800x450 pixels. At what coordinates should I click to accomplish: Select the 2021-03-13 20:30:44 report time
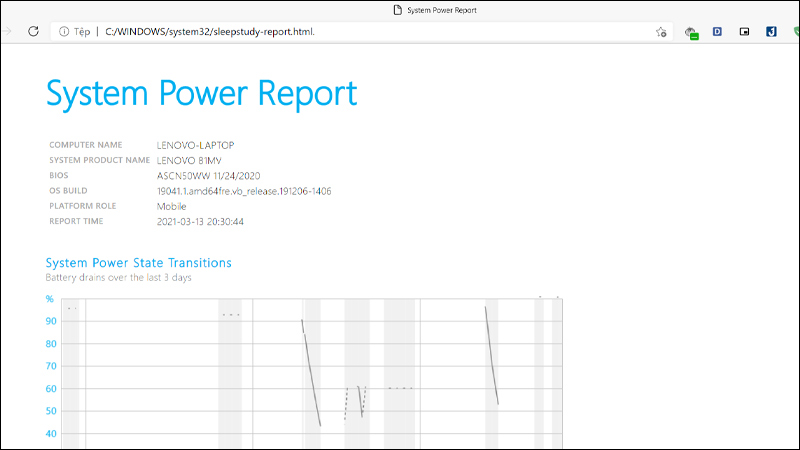click(200, 222)
